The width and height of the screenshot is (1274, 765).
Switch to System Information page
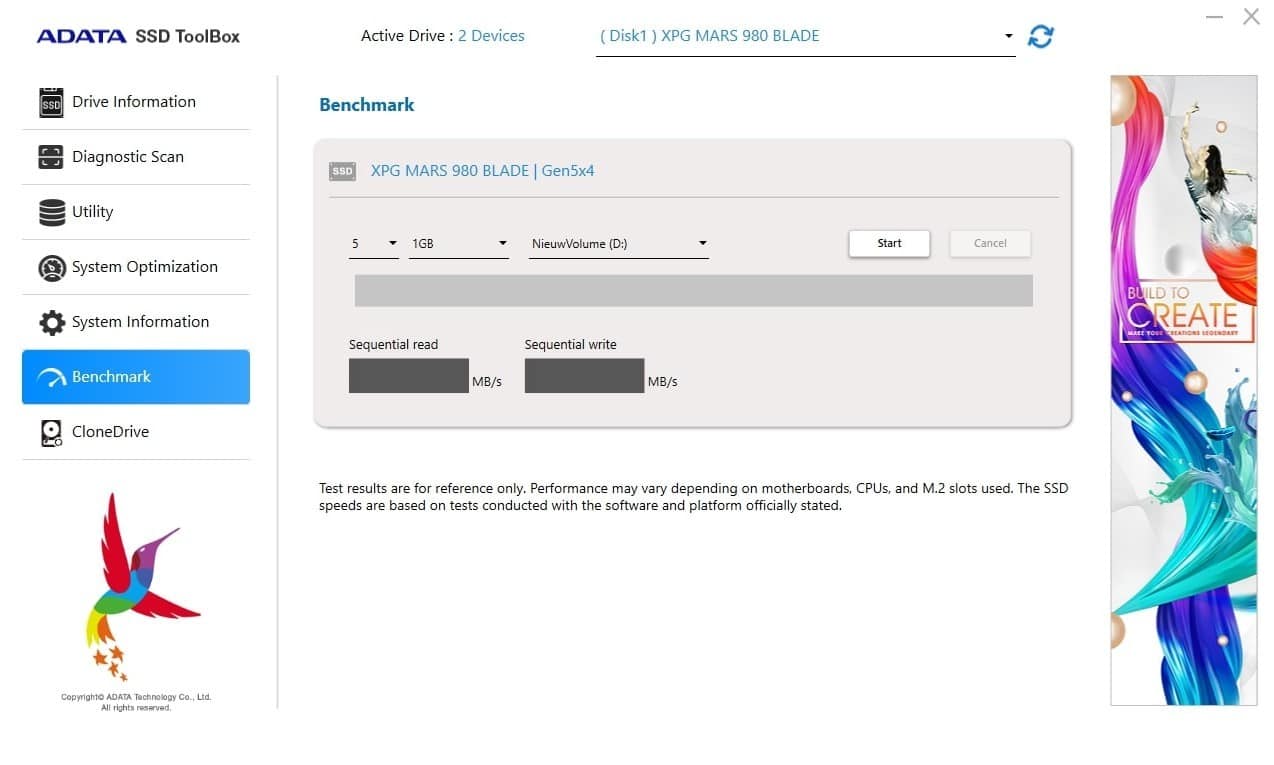point(136,322)
